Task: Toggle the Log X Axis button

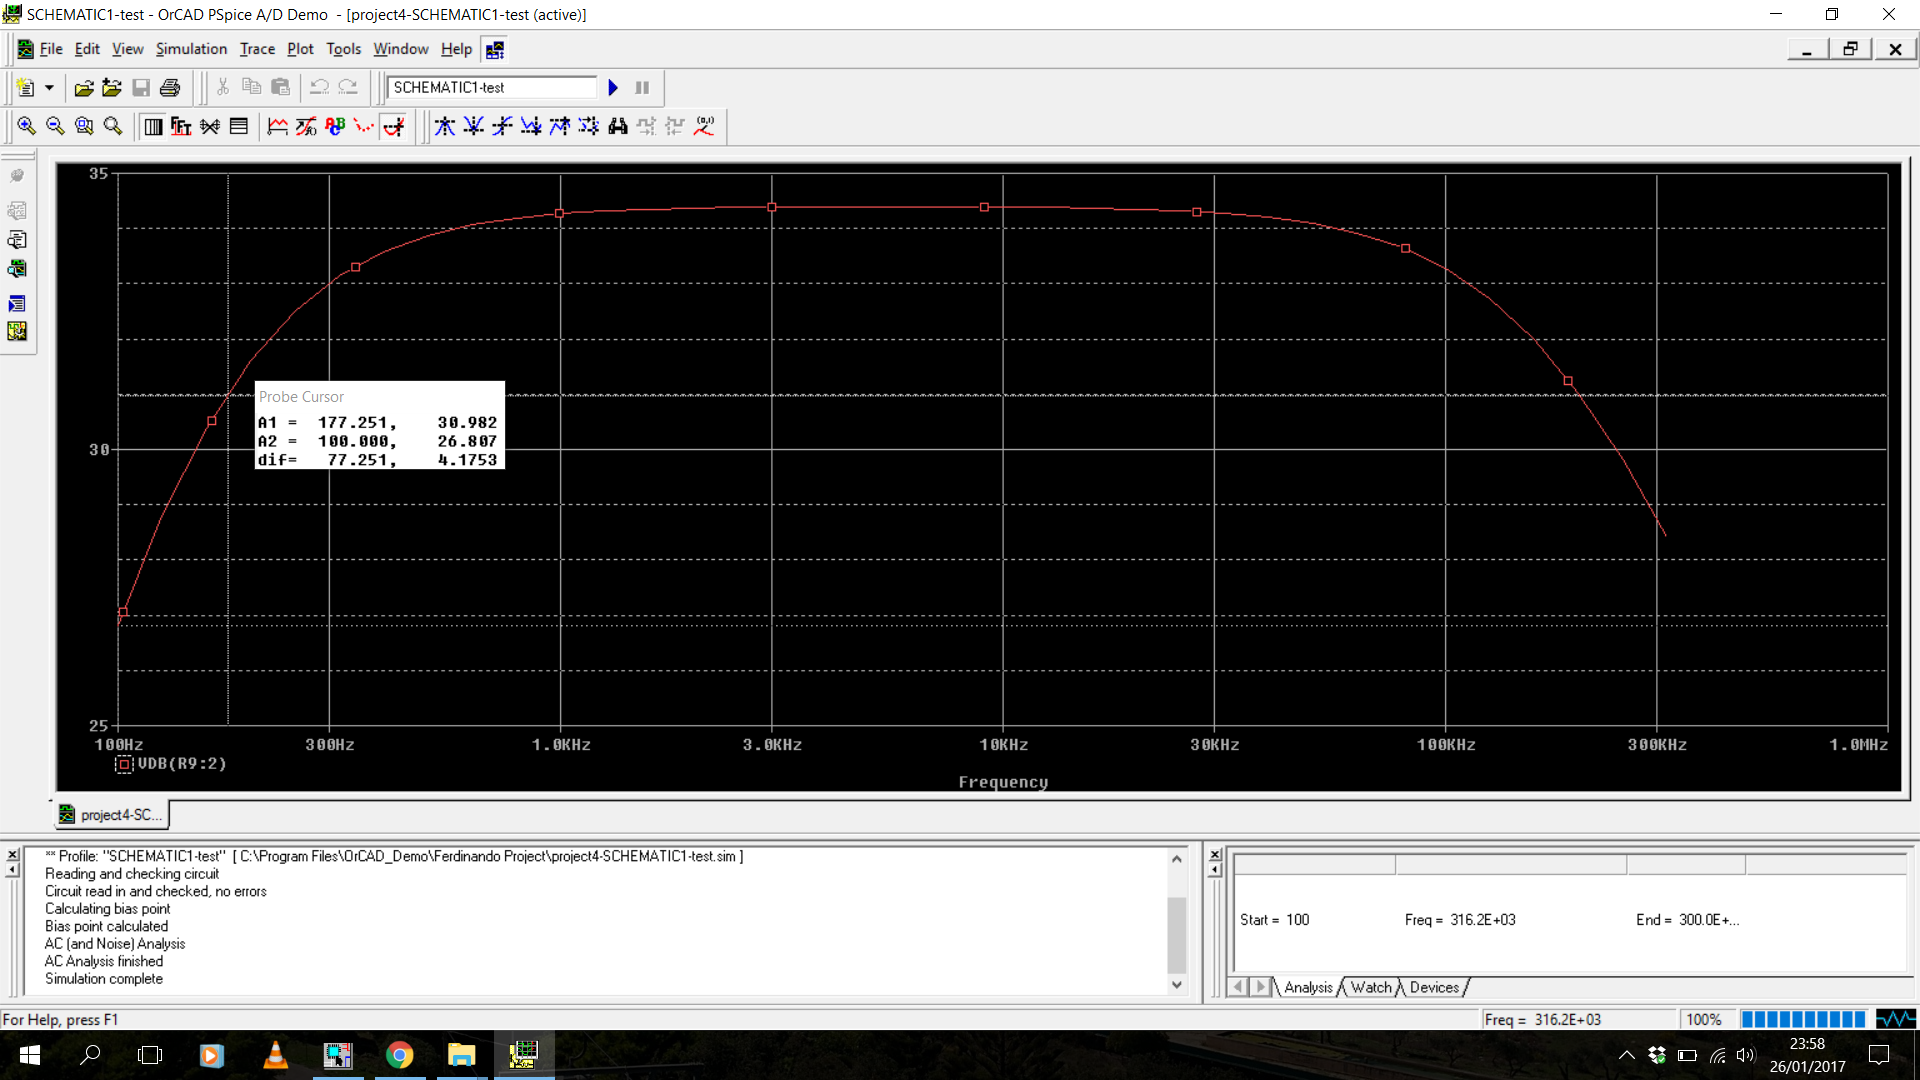Action: coord(153,126)
